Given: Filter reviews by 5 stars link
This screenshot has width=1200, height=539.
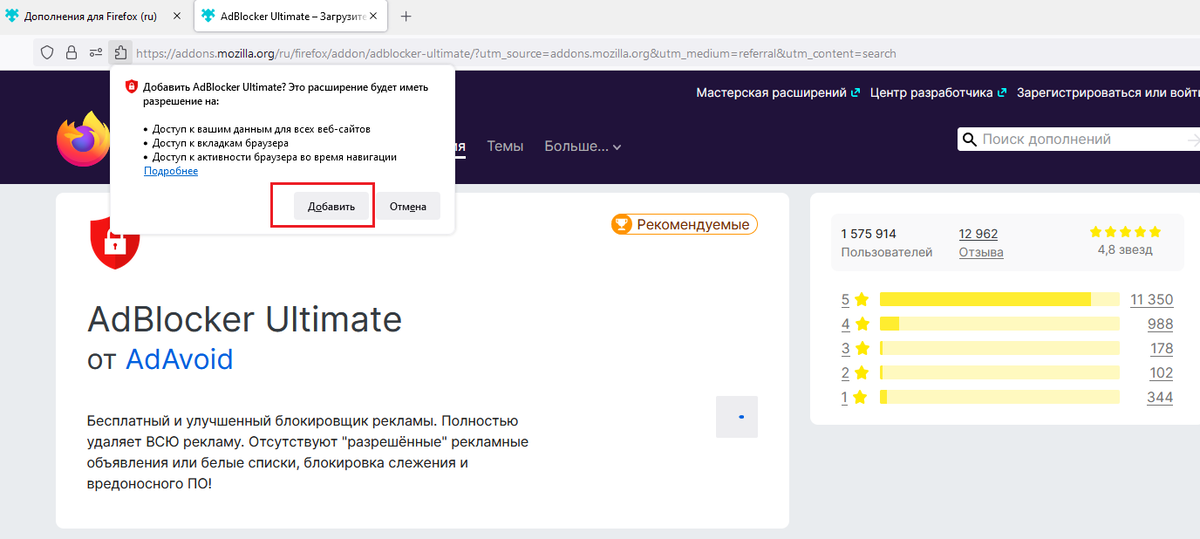Looking at the screenshot, I should pyautogui.click(x=855, y=299).
